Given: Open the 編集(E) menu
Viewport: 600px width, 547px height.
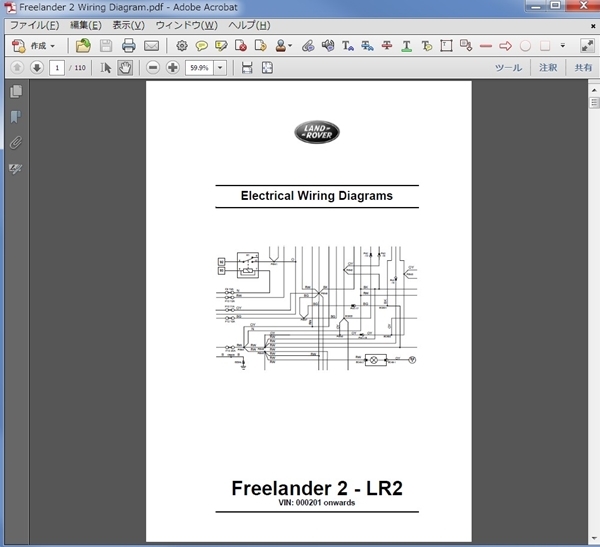Looking at the screenshot, I should click(x=86, y=25).
